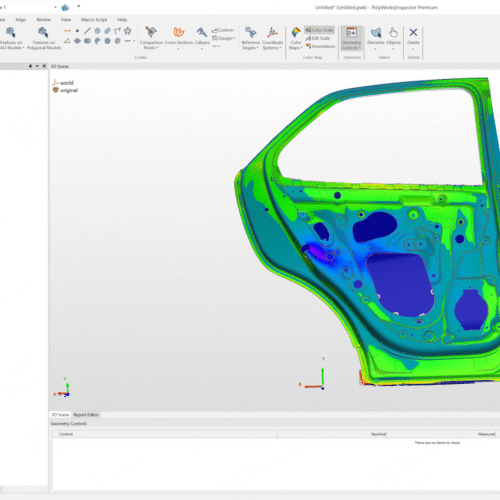Click 'world' coordinate system label in scene
Image resolution: width=500 pixels, height=500 pixels.
click(67, 83)
